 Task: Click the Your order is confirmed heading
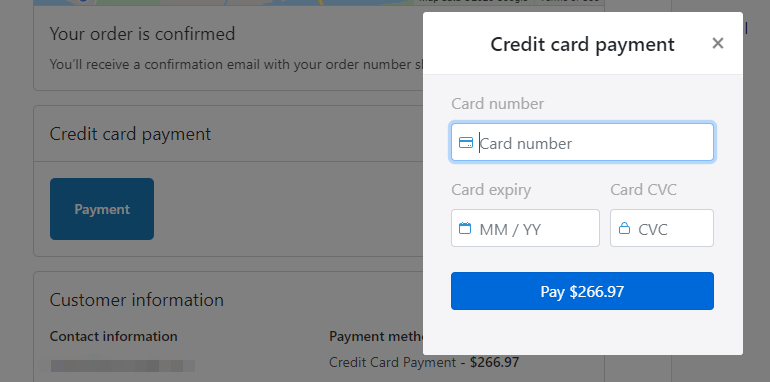pyautogui.click(x=142, y=34)
